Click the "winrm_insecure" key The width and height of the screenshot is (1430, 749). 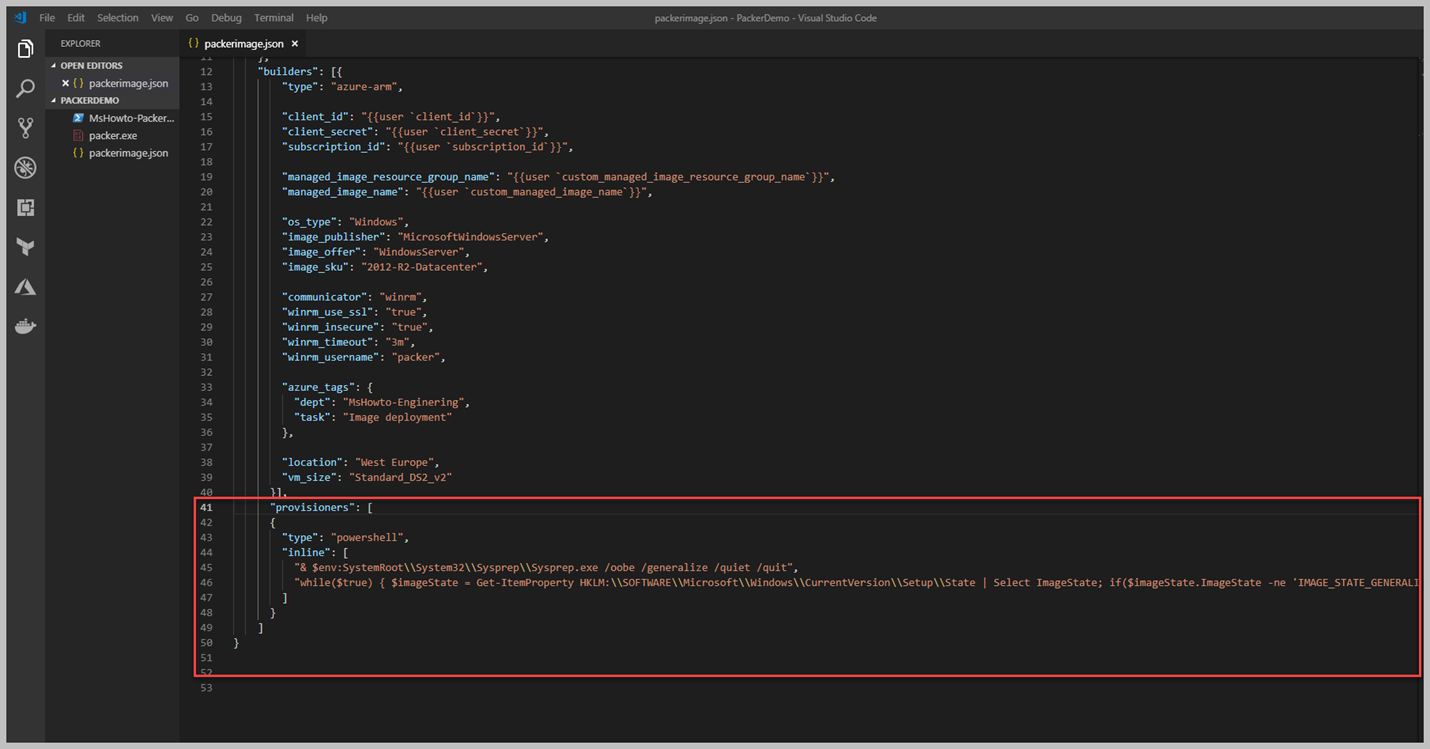coord(328,327)
